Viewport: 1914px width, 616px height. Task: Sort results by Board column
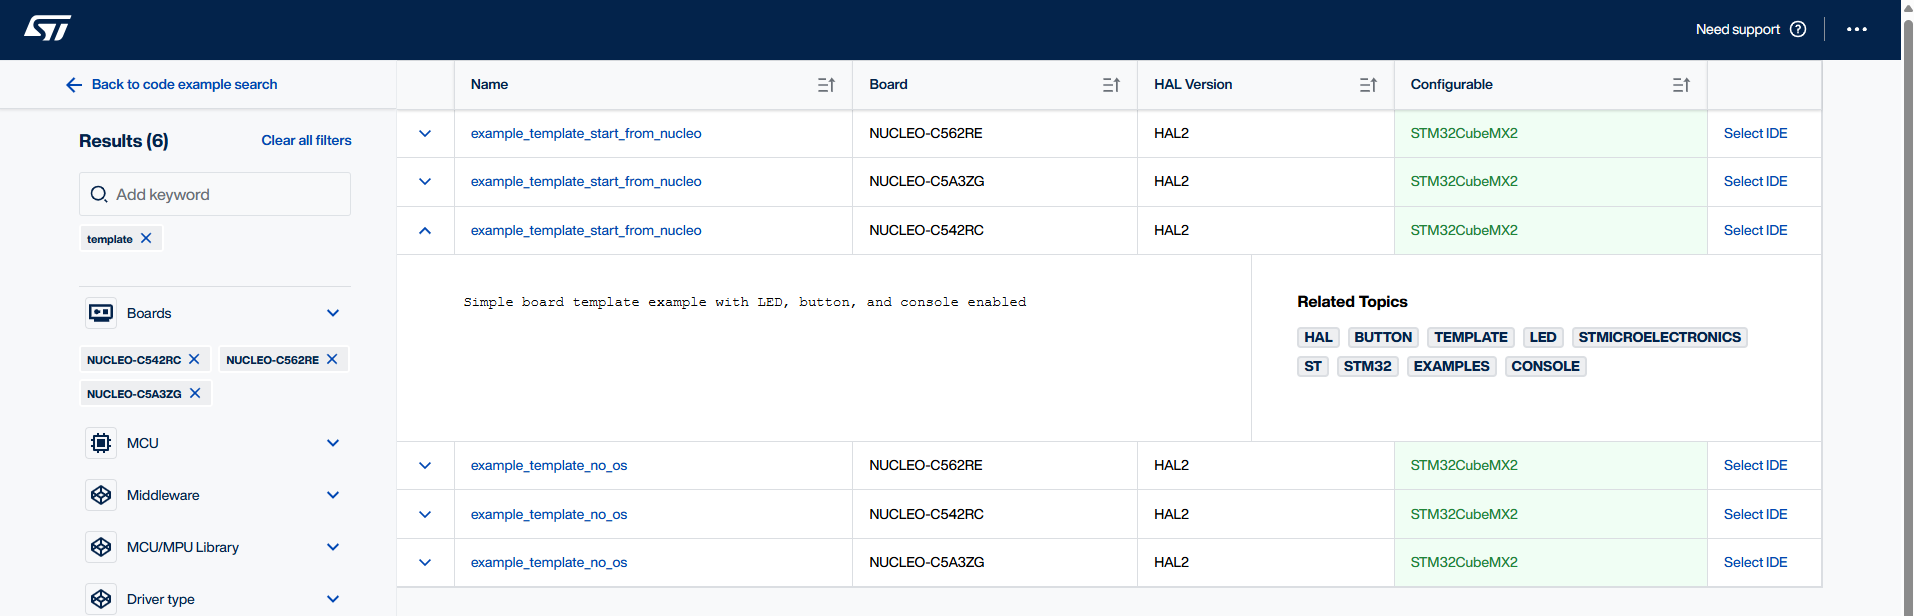pos(1110,85)
